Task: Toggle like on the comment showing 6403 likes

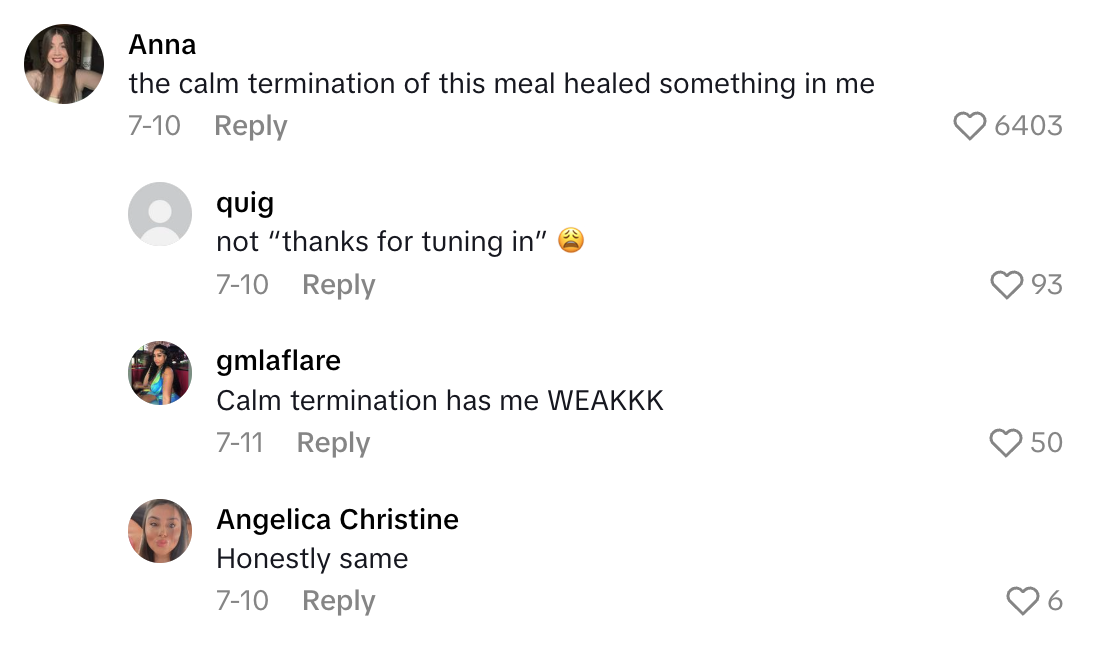Action: tap(970, 125)
